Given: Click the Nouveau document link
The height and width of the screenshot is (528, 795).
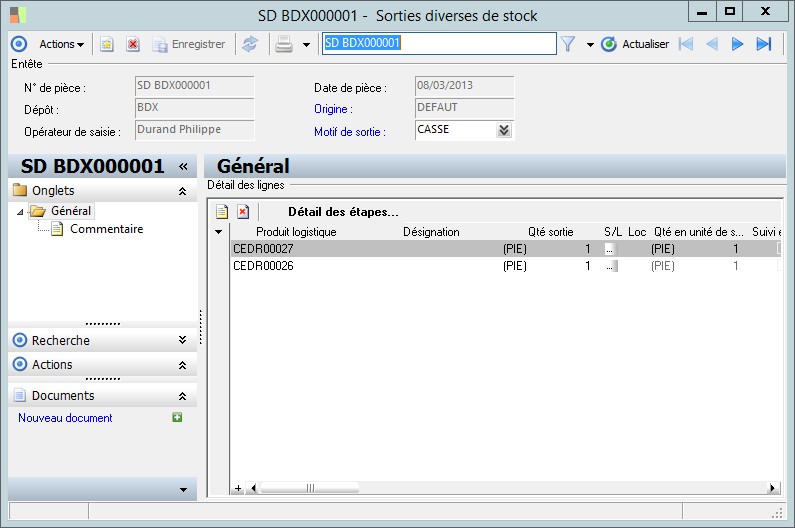Looking at the screenshot, I should point(65,418).
